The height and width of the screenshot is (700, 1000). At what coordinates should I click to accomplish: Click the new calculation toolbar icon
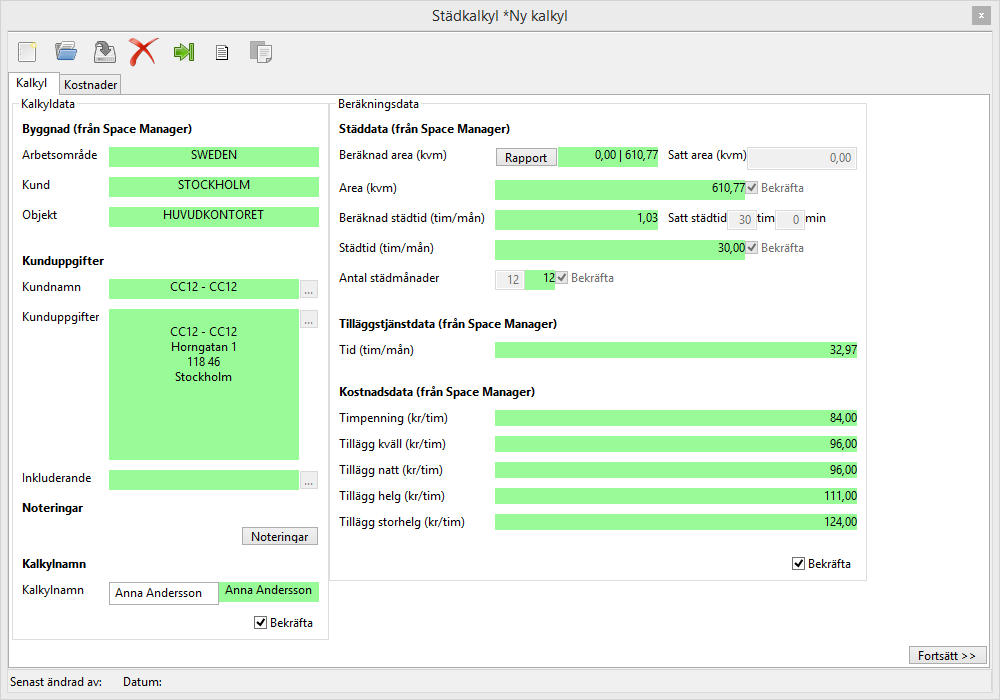pos(27,52)
